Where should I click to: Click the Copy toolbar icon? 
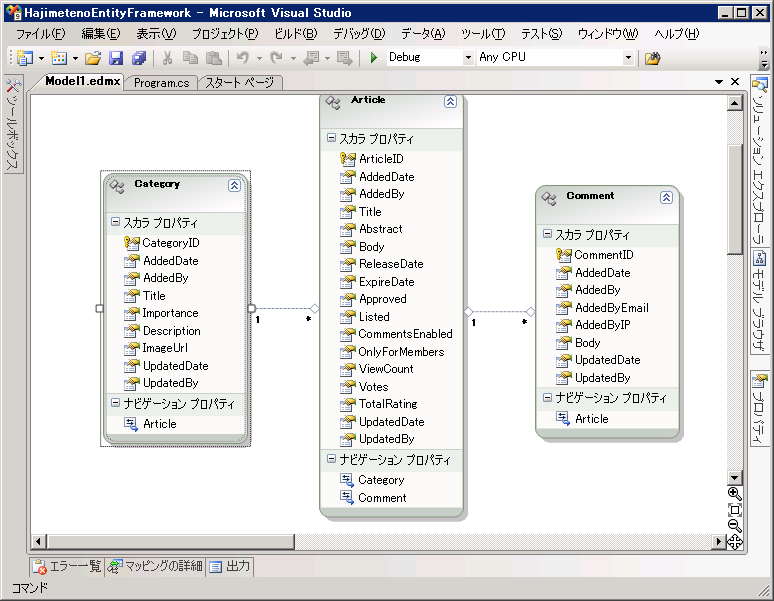tap(190, 58)
